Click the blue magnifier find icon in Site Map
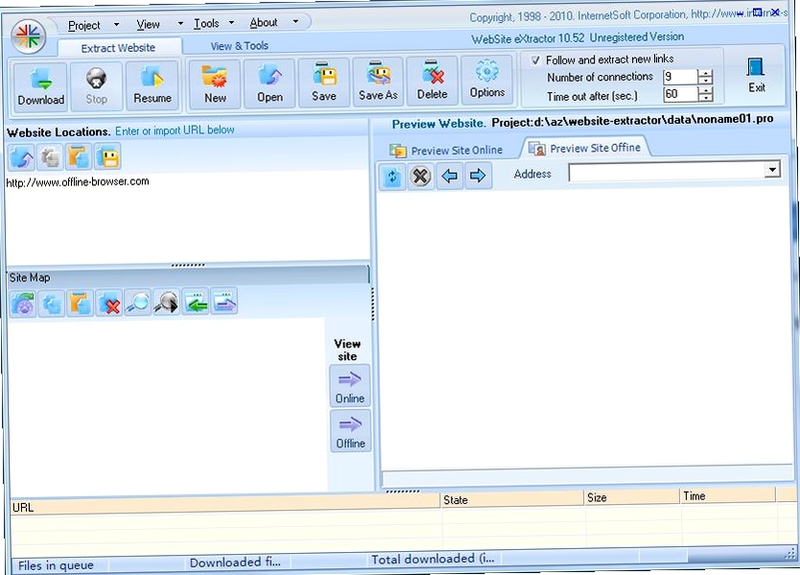This screenshot has width=800, height=575. coord(137,303)
